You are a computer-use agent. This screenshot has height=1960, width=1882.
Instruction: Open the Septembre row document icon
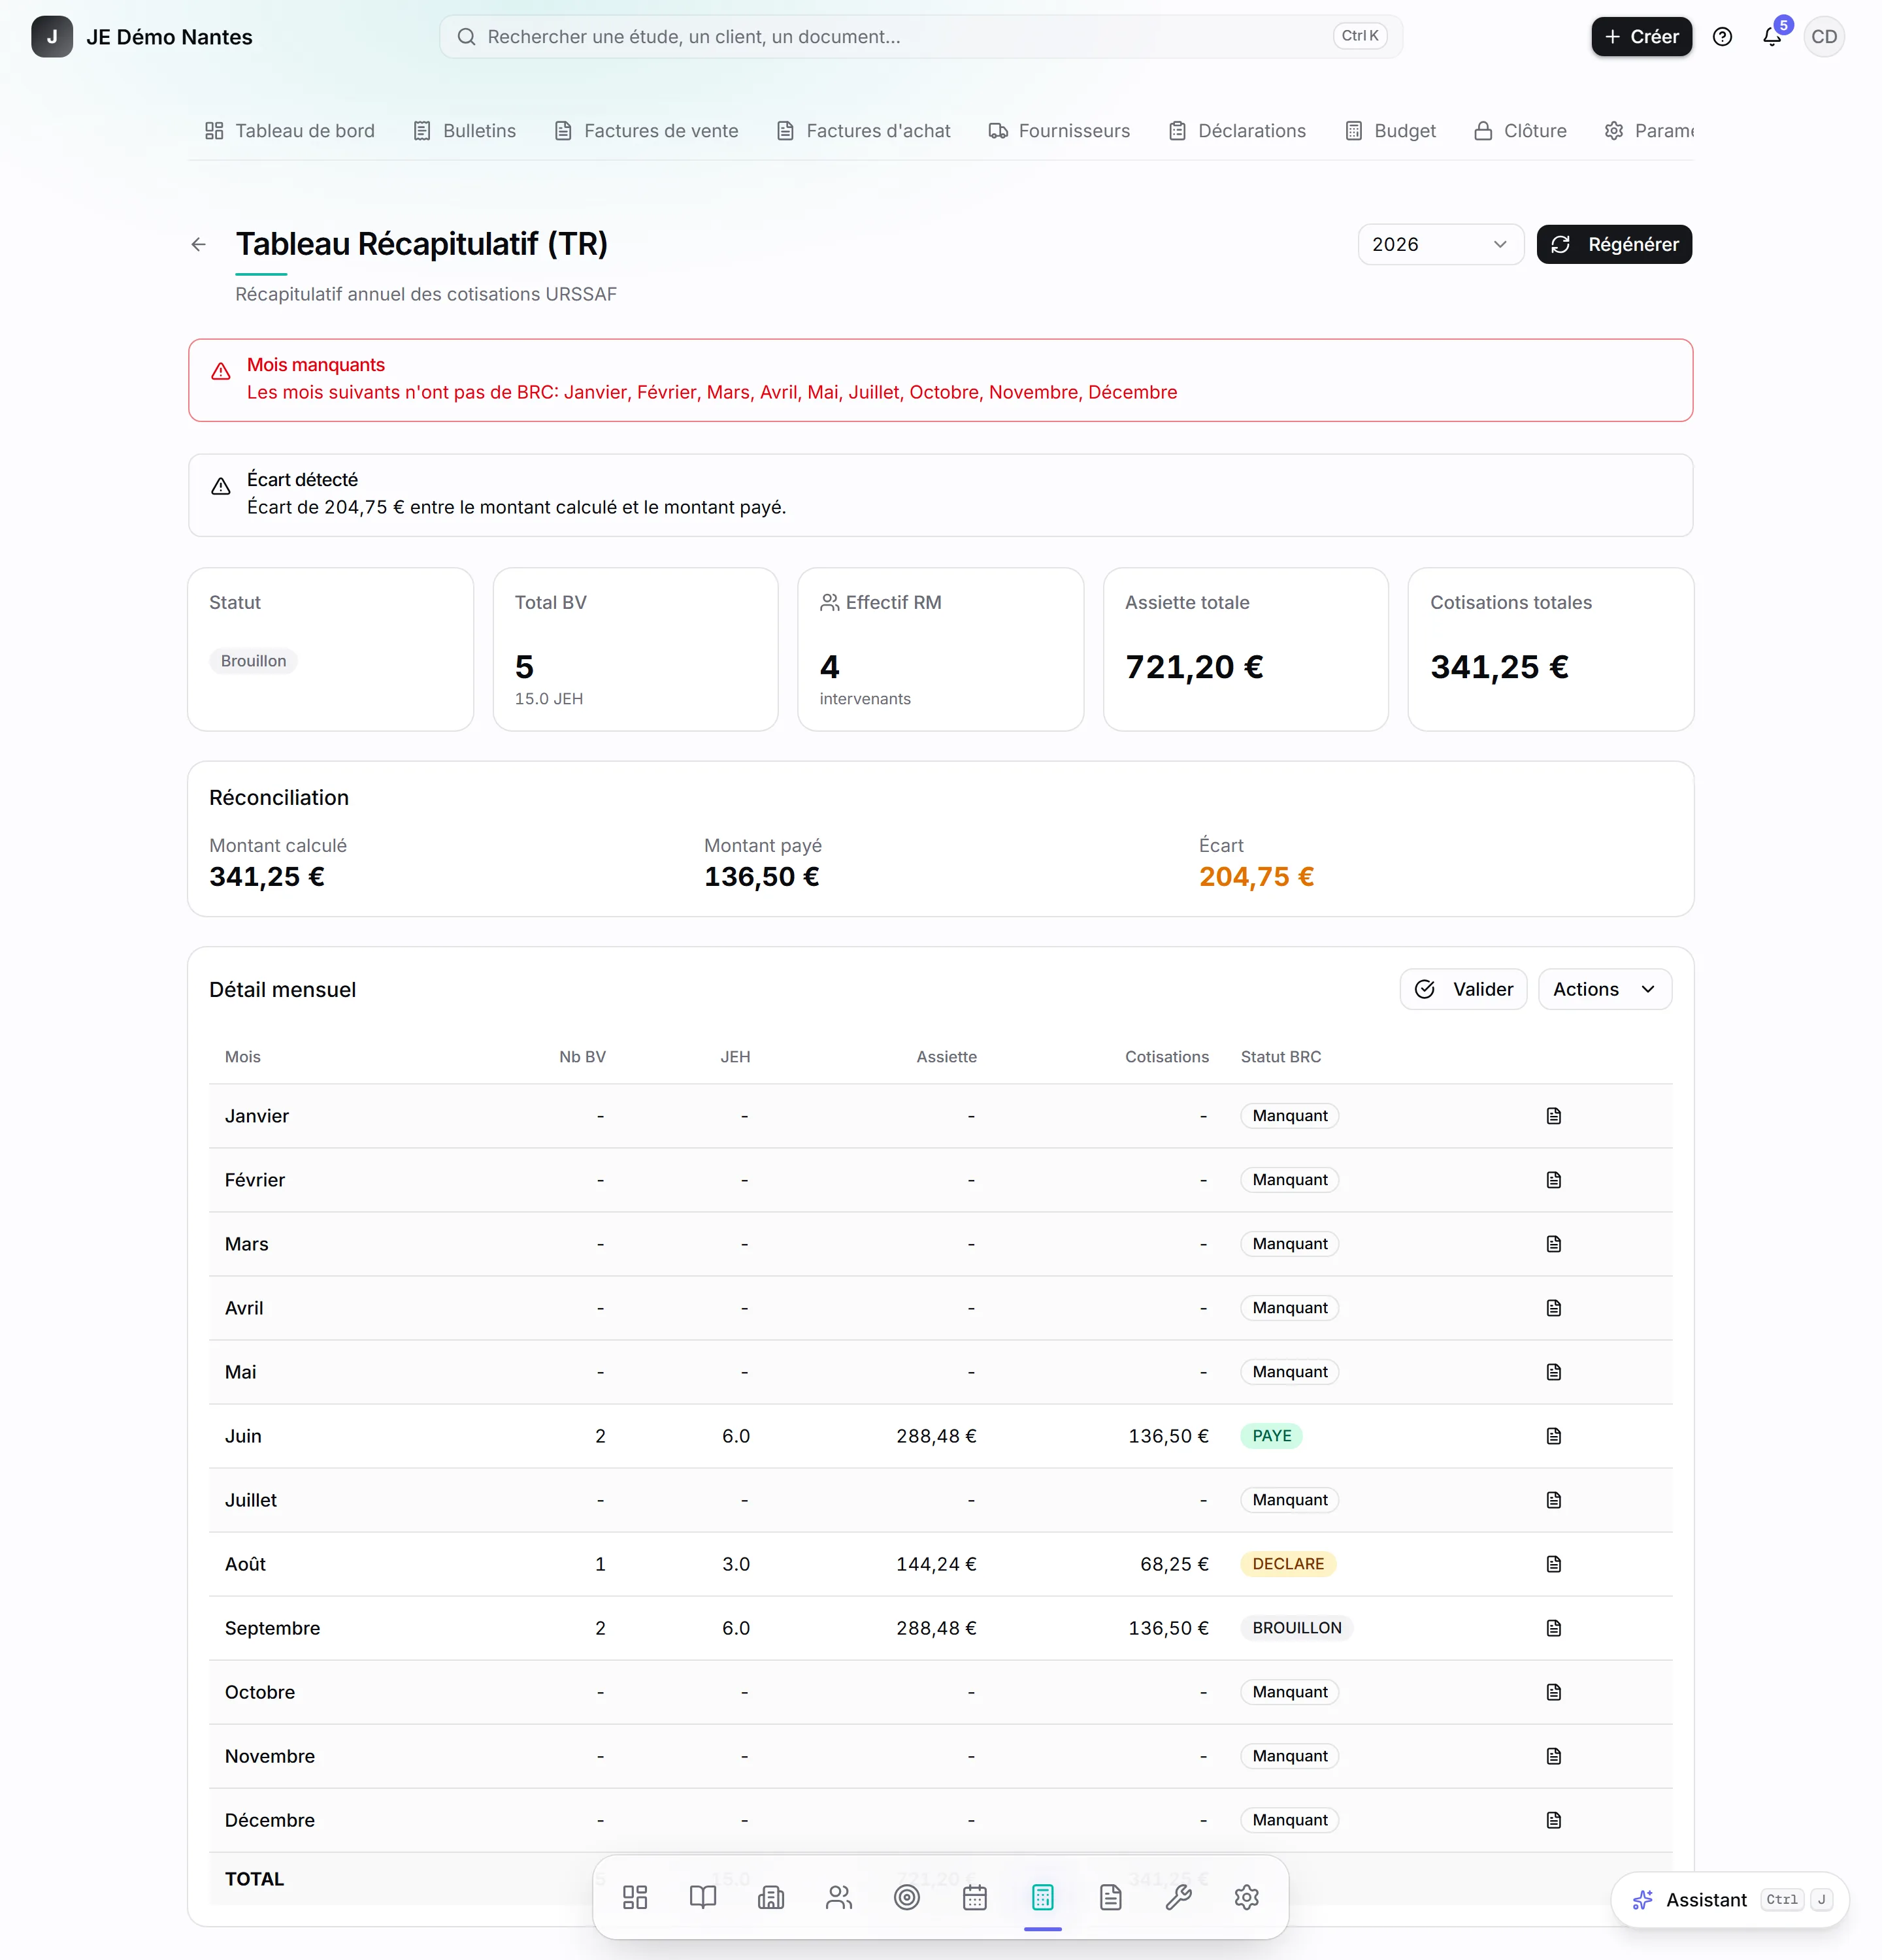click(1554, 1628)
